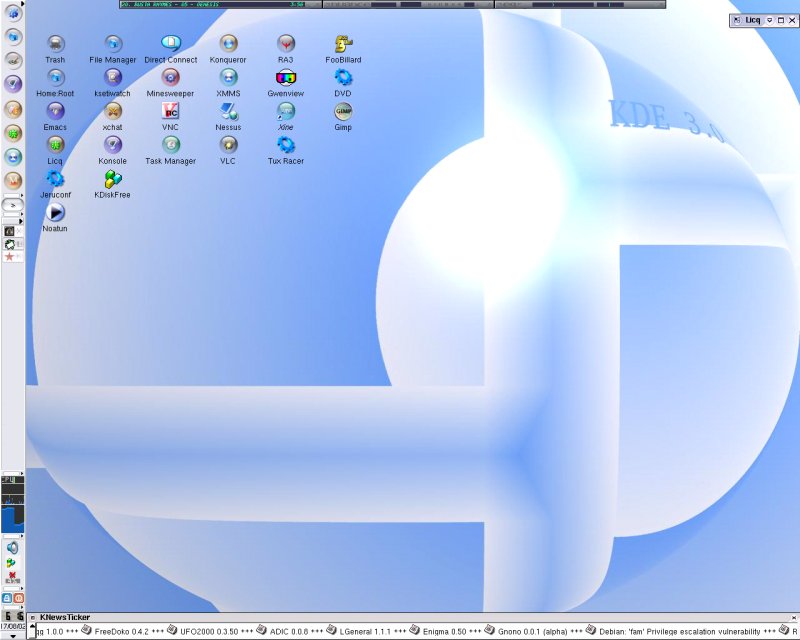Open the Licq window shade dropdown arrow
Image resolution: width=800 pixels, height=640 pixels.
[769, 20]
